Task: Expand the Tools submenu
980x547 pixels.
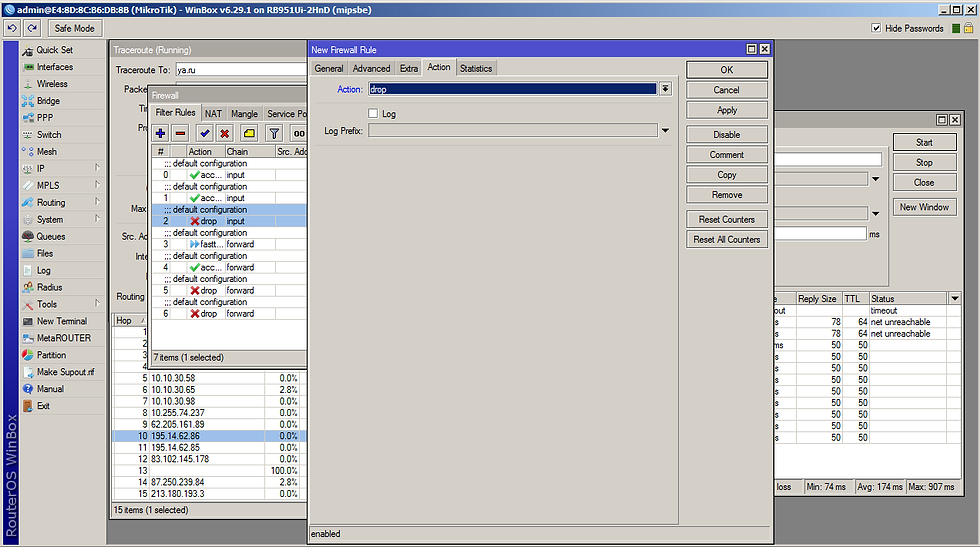Action: 98,304
